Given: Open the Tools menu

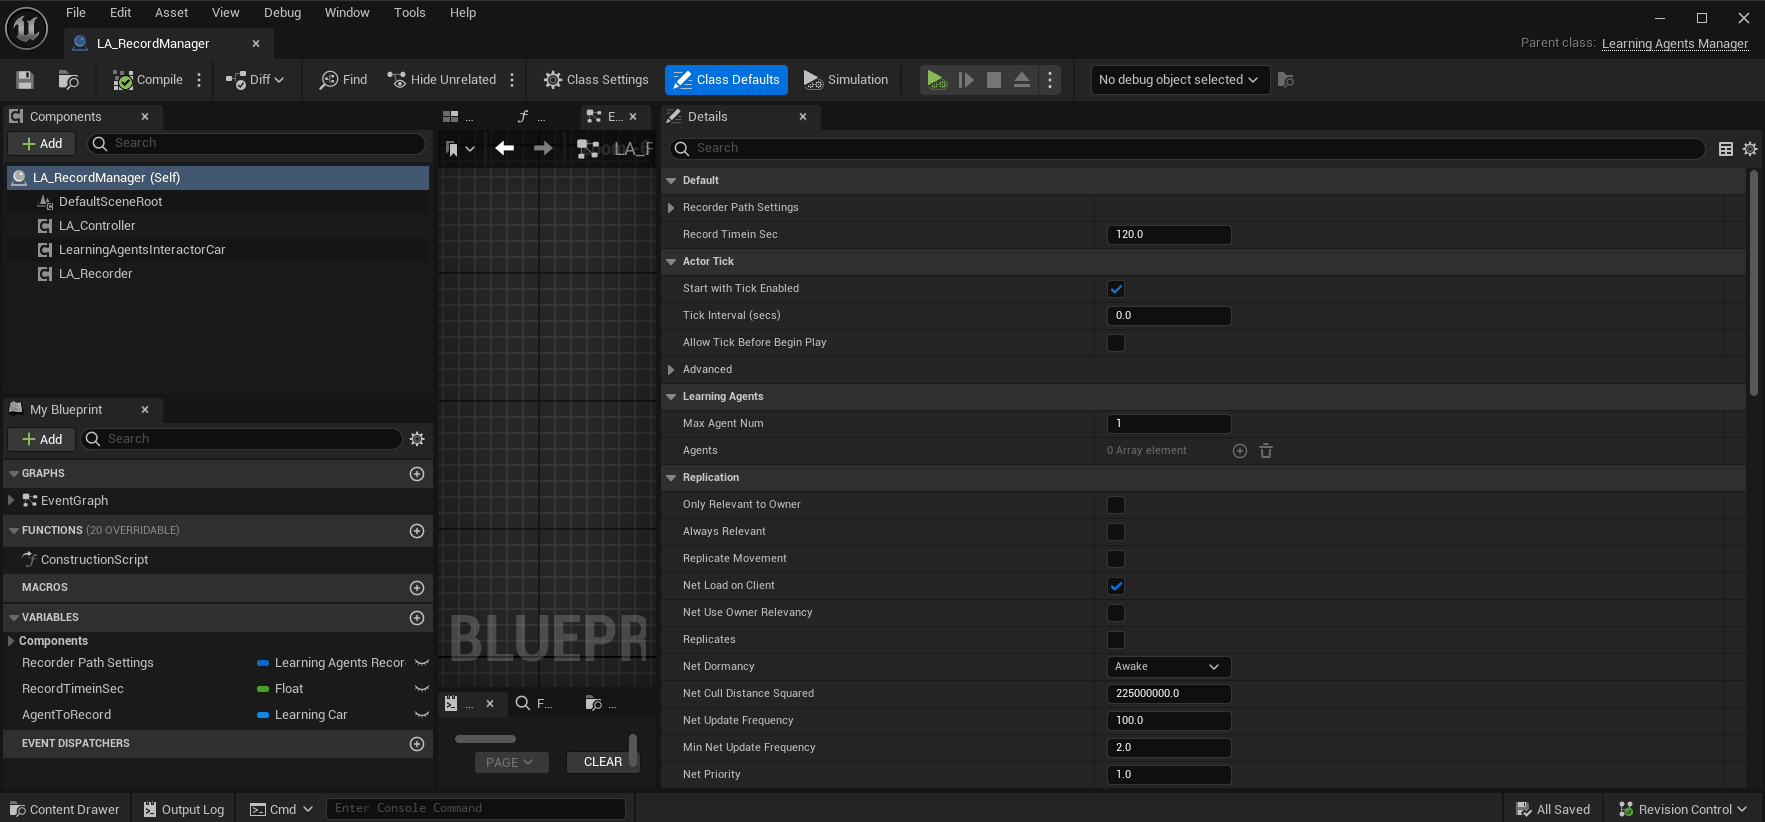Looking at the screenshot, I should (409, 13).
